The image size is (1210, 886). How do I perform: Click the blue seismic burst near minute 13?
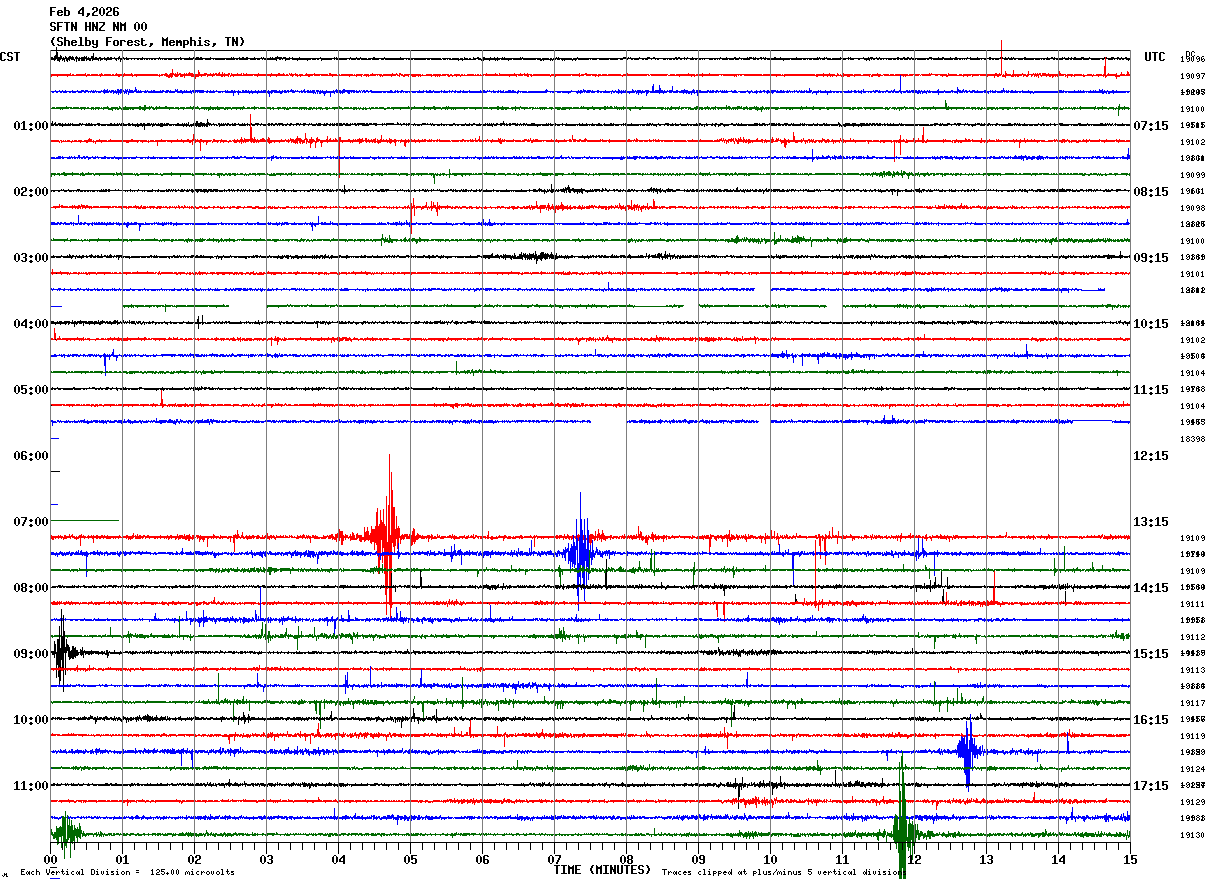point(967,750)
